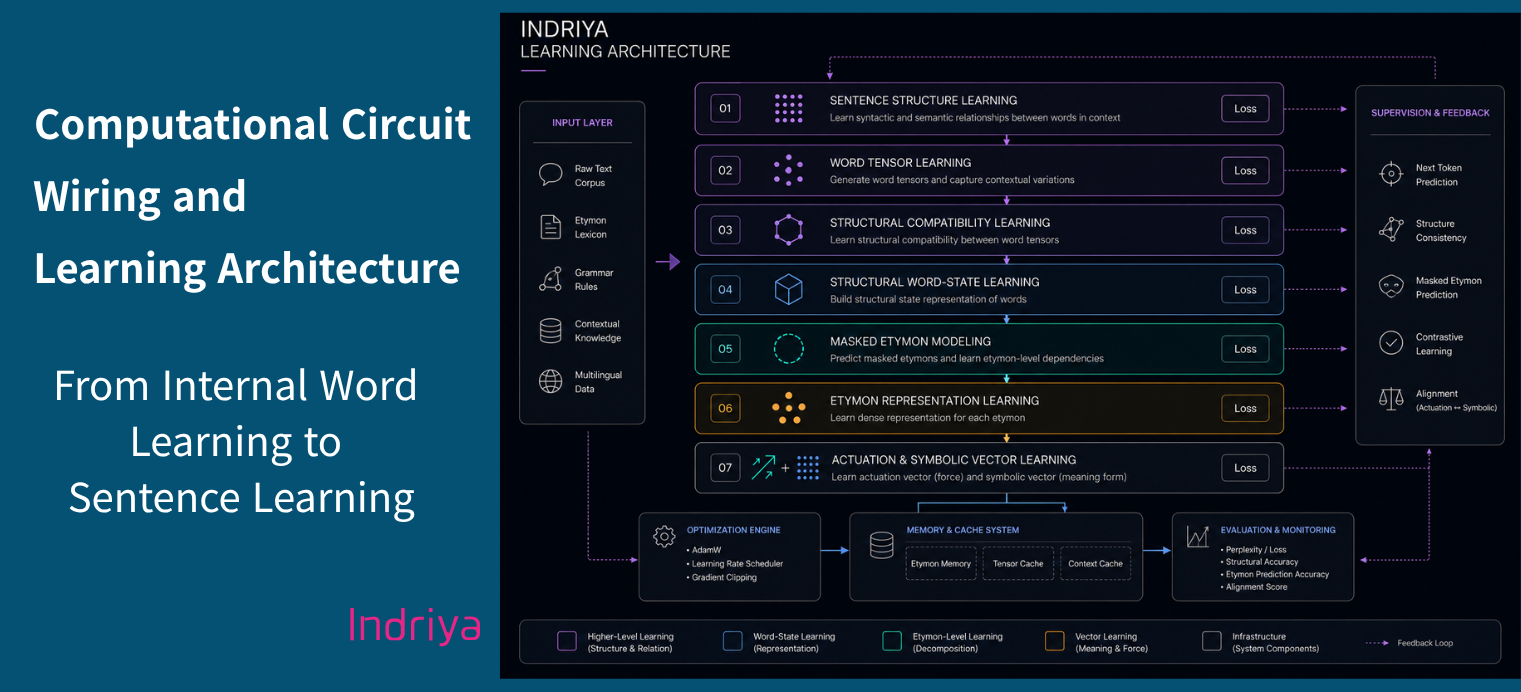Click the 'SUPERVISION & FEEDBACK' heading
Image resolution: width=1521 pixels, height=692 pixels.
[1430, 113]
